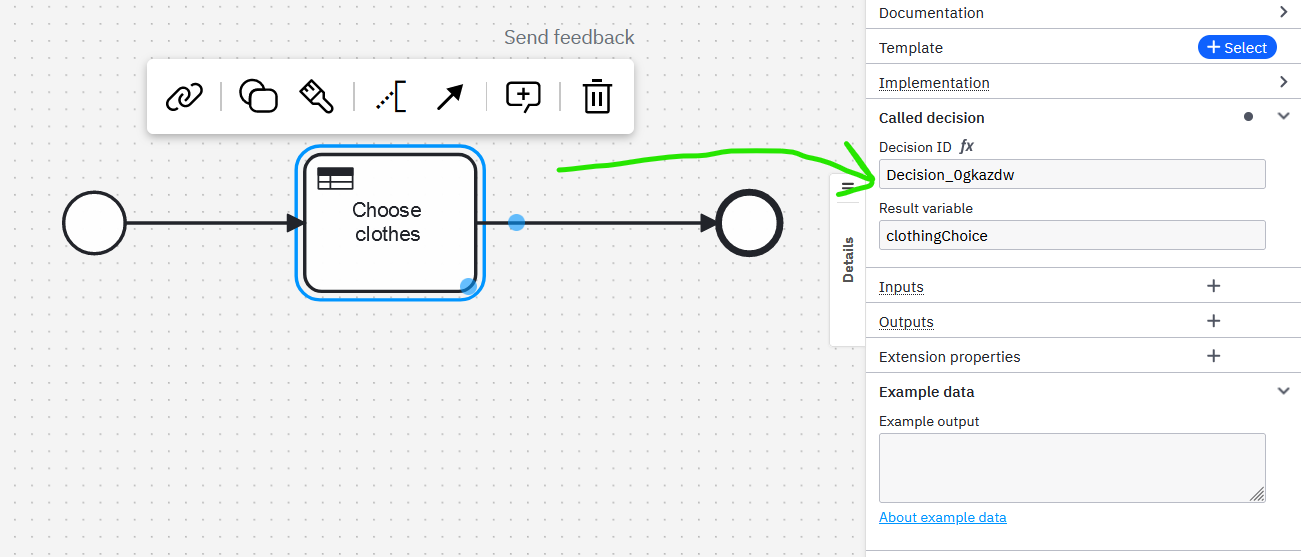Click into the Example output textarea
Screen dimensions: 1301x557
[x=1072, y=468]
